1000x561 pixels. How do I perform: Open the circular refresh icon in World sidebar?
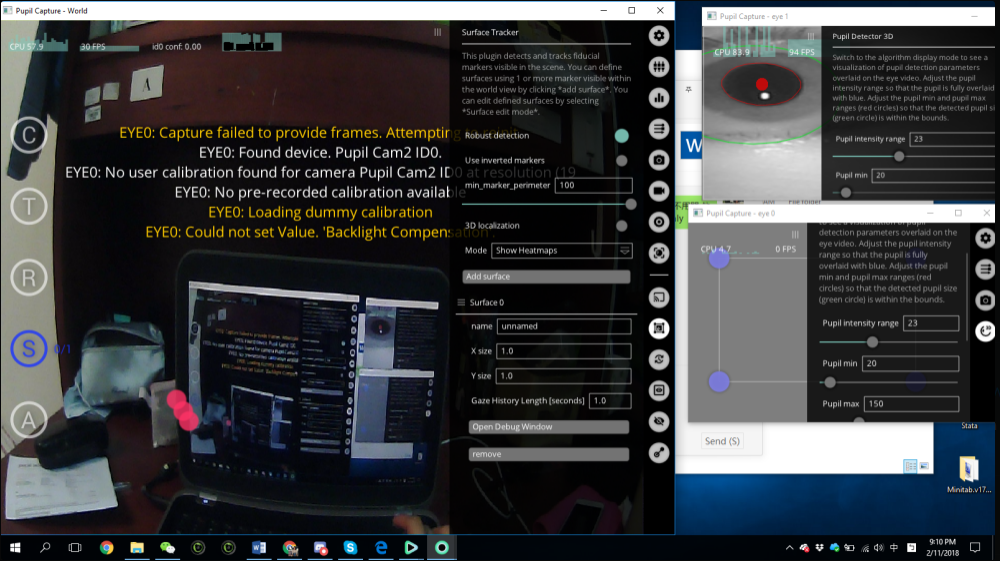pyautogui.click(x=659, y=360)
